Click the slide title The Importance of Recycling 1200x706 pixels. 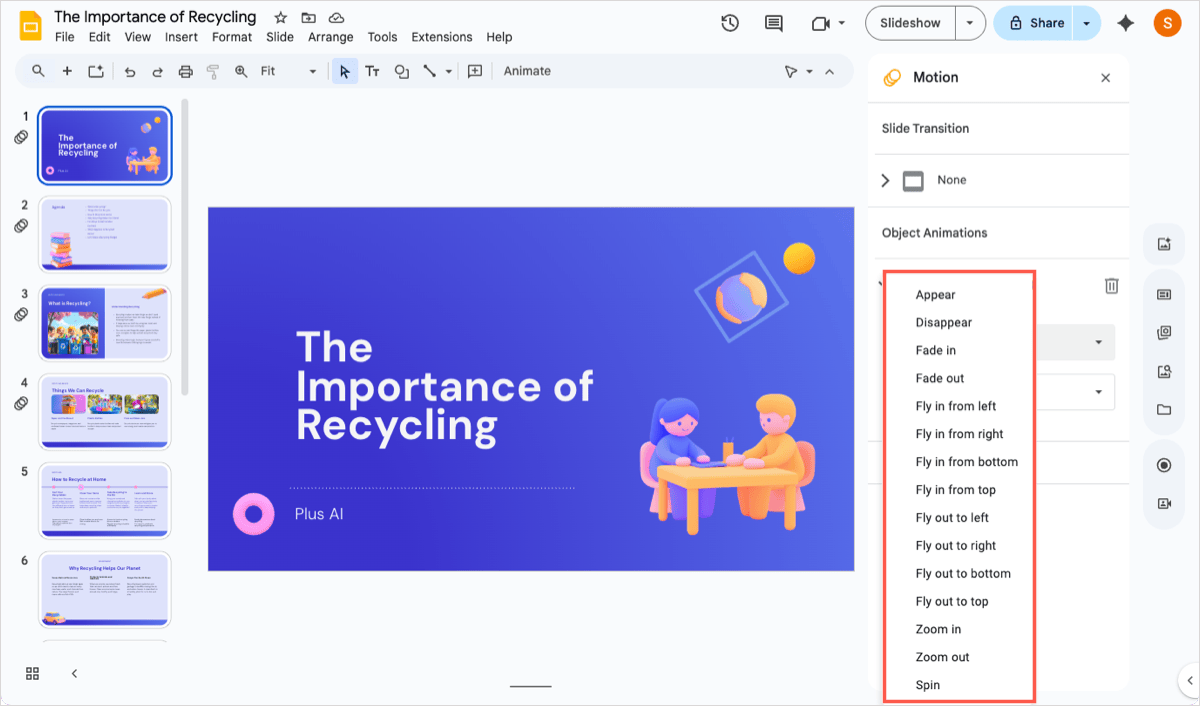[x=445, y=386]
